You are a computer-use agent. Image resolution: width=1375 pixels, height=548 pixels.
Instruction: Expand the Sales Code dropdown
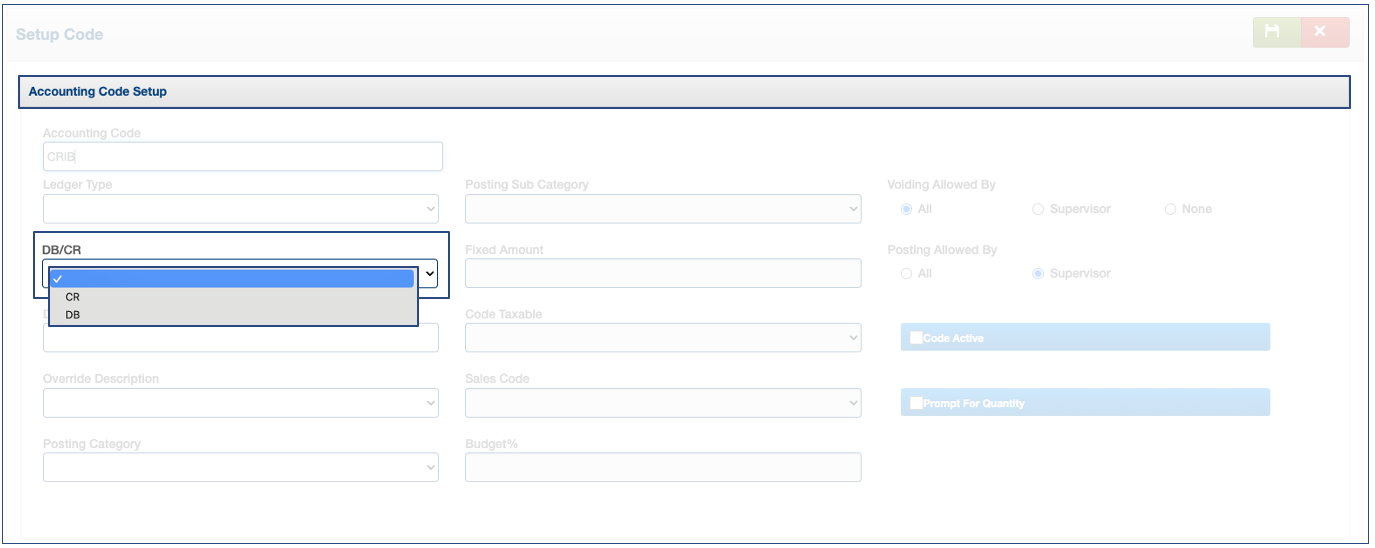click(x=662, y=403)
